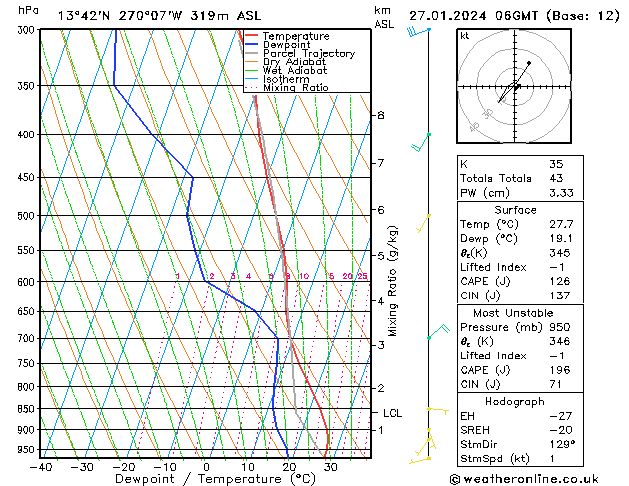This screenshot has width=629, height=486.
Task: Click the -40 temperature axis label
Action: click(x=41, y=467)
